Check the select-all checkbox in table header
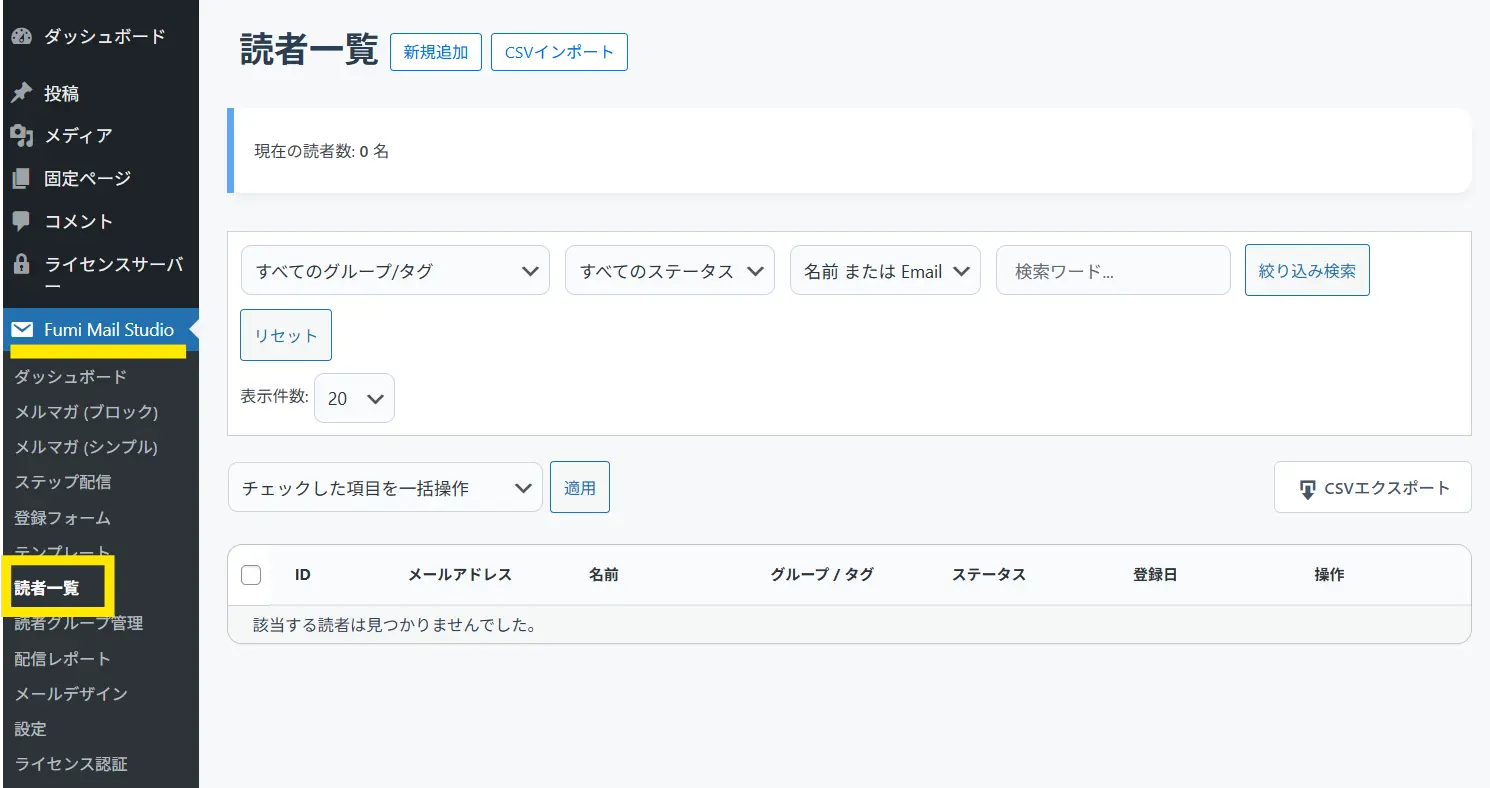1490x788 pixels. (x=251, y=575)
